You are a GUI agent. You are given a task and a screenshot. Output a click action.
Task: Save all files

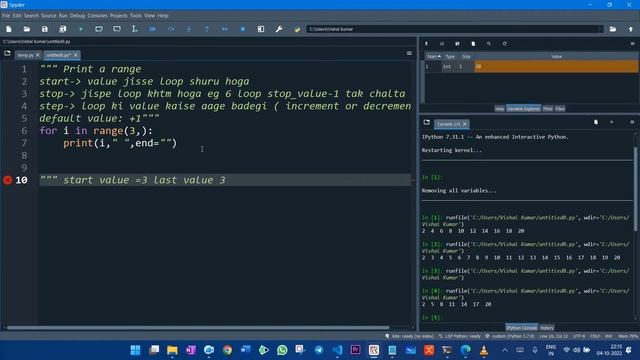pos(62,29)
